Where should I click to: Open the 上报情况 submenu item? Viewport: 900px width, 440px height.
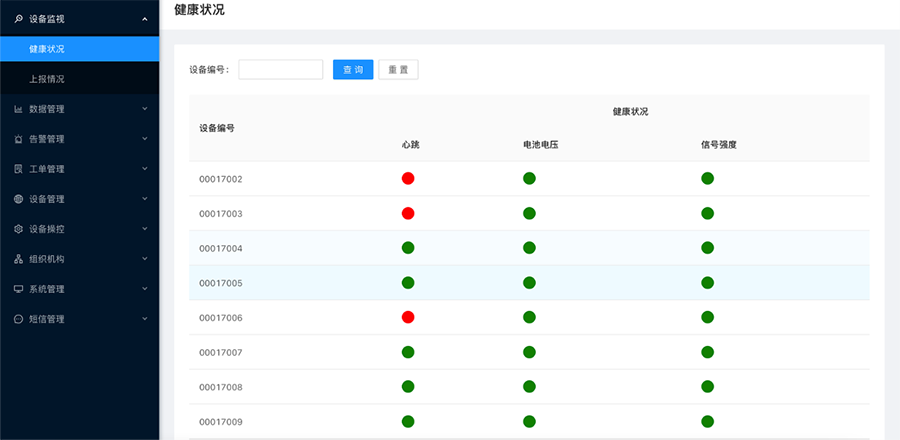79,79
